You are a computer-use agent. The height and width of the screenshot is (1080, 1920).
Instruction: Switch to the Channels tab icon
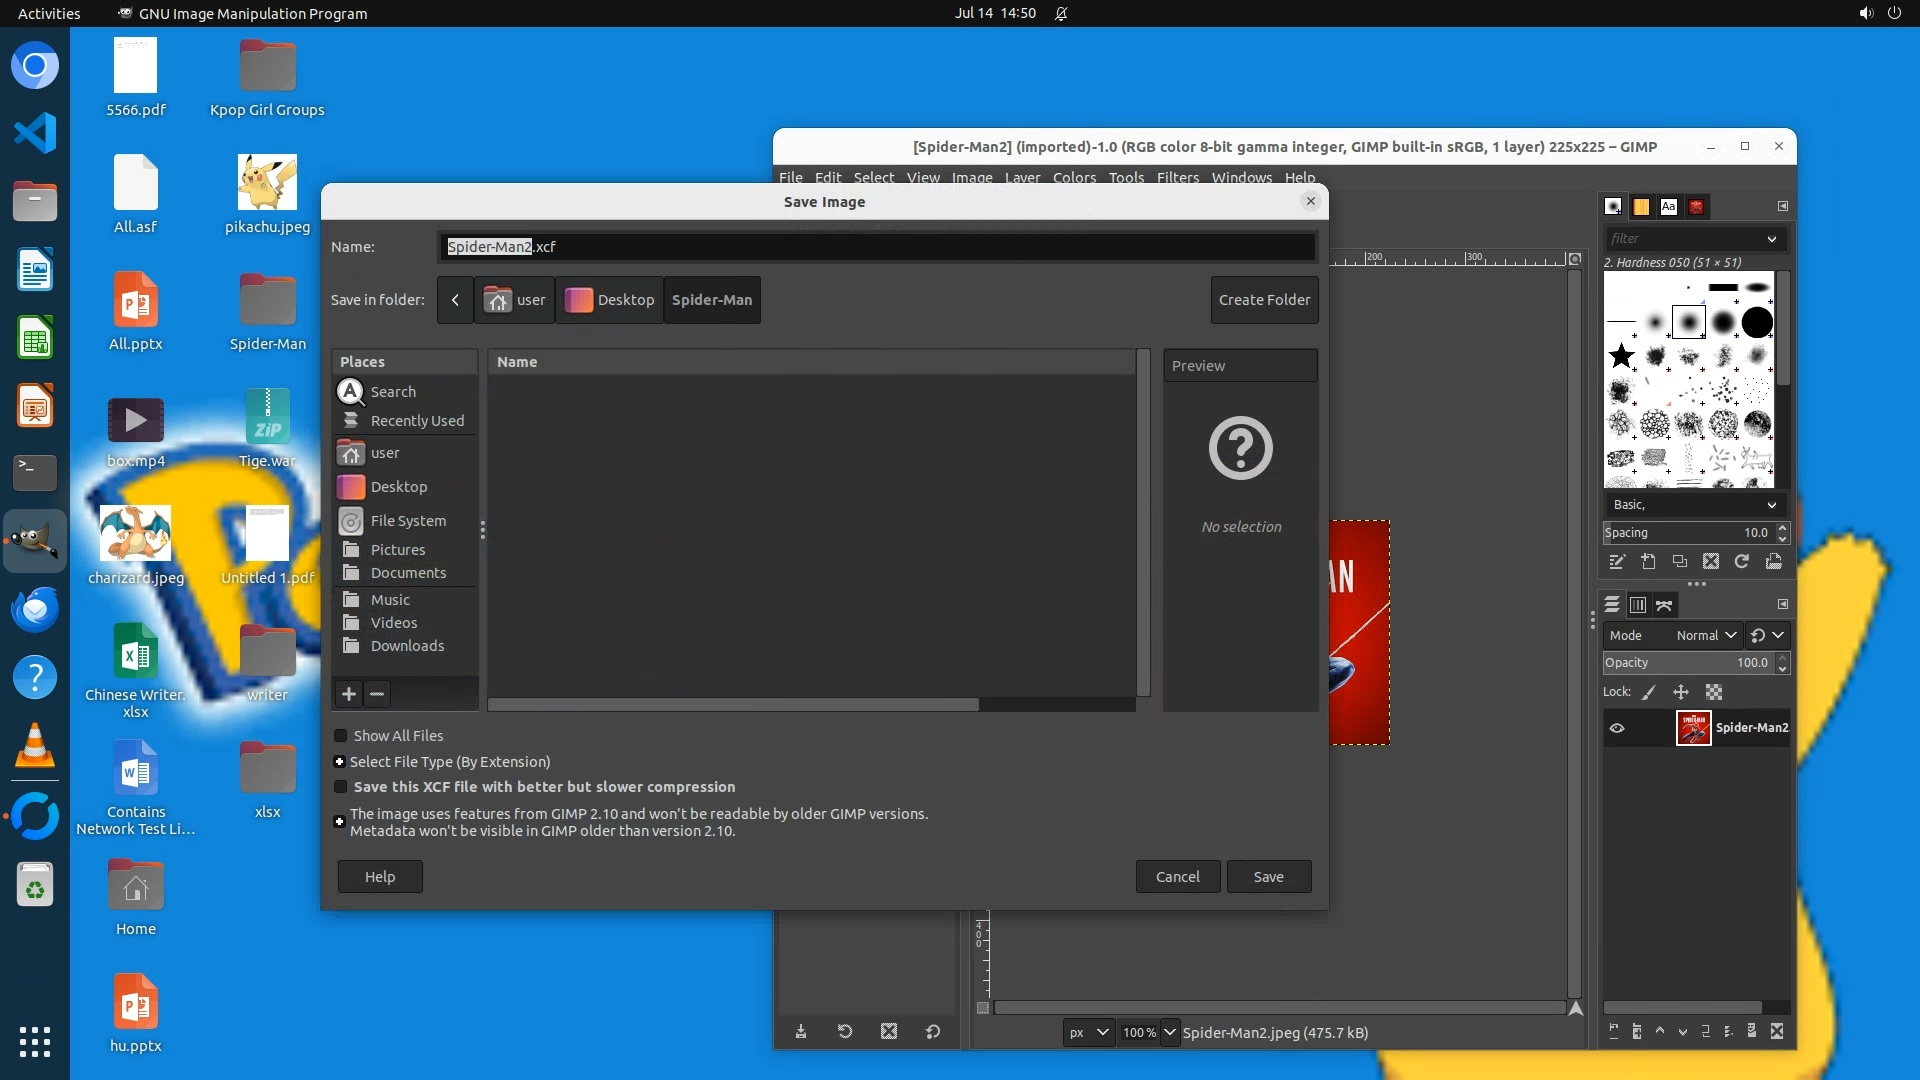tap(1638, 605)
